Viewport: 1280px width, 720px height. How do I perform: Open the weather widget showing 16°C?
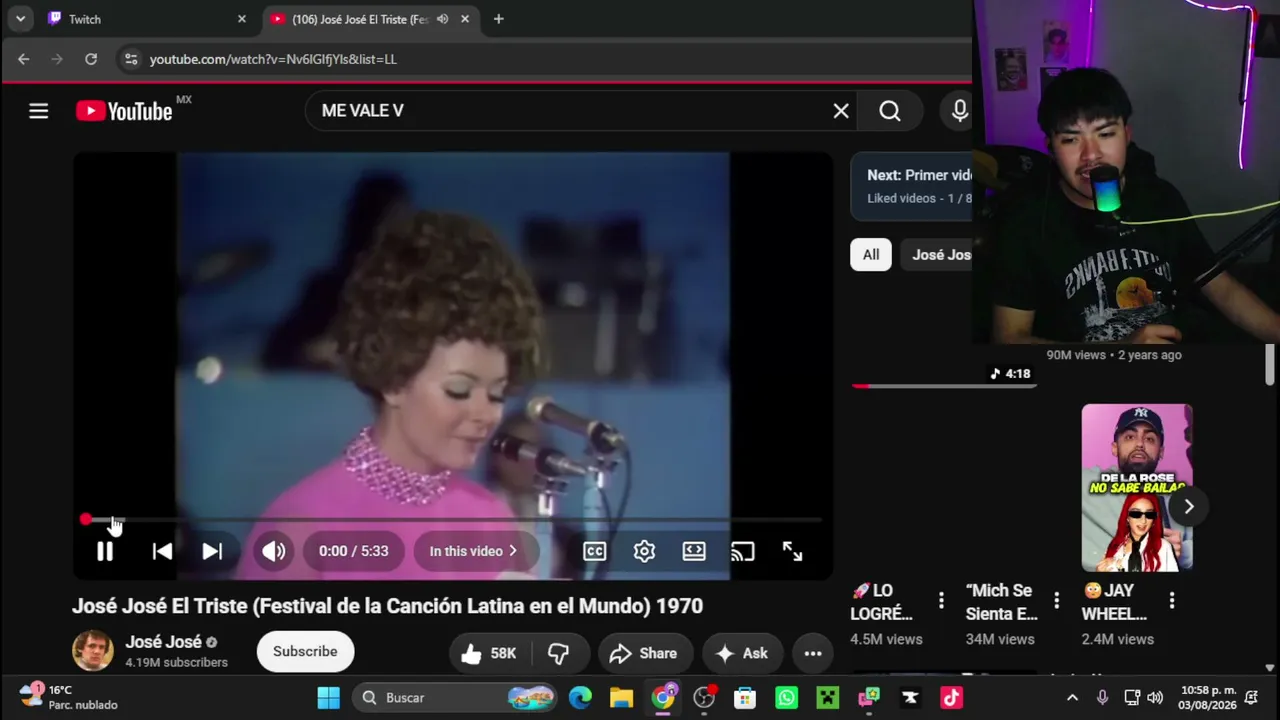(68, 697)
